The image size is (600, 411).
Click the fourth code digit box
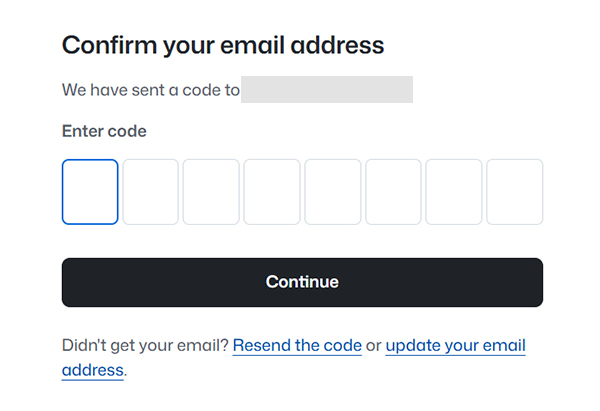pyautogui.click(x=272, y=192)
